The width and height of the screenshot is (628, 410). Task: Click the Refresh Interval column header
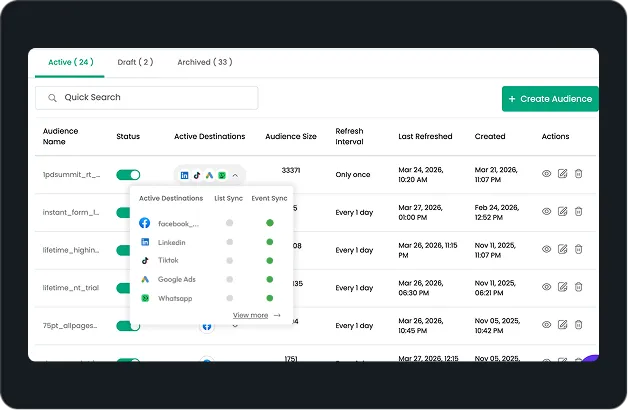[349, 137]
